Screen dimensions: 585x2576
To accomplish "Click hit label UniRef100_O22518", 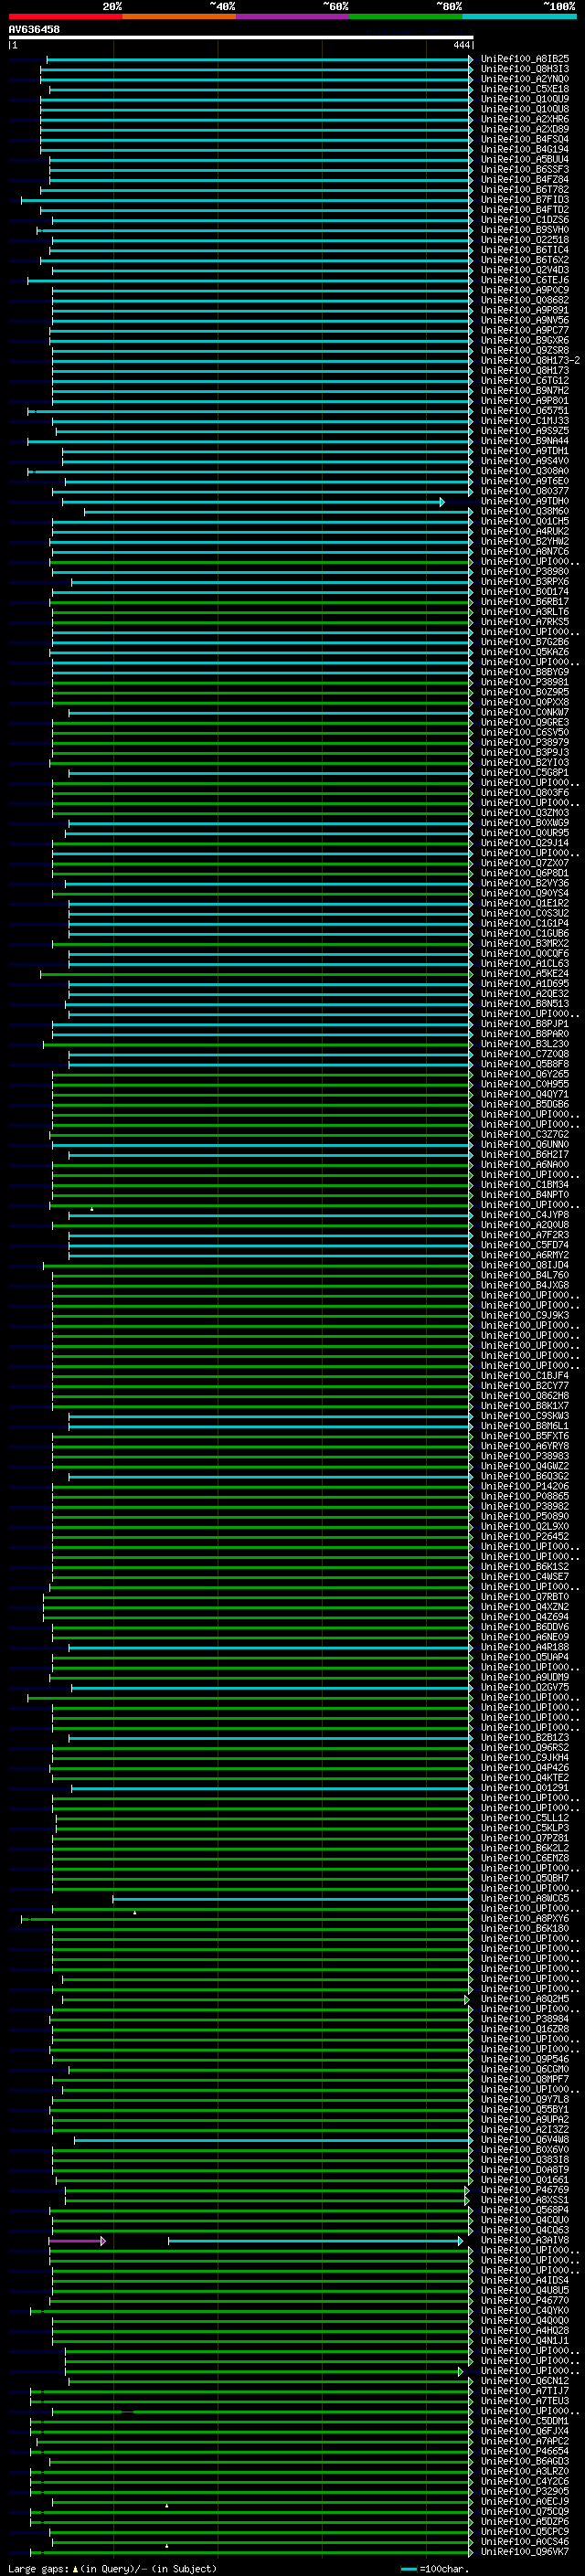I will click(x=524, y=240).
